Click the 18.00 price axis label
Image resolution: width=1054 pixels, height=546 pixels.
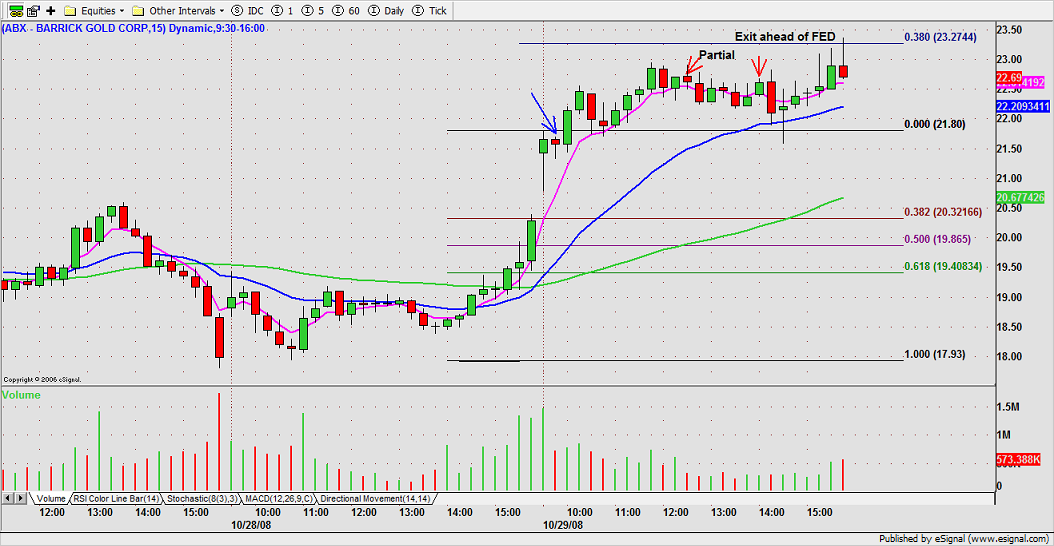tap(1010, 357)
